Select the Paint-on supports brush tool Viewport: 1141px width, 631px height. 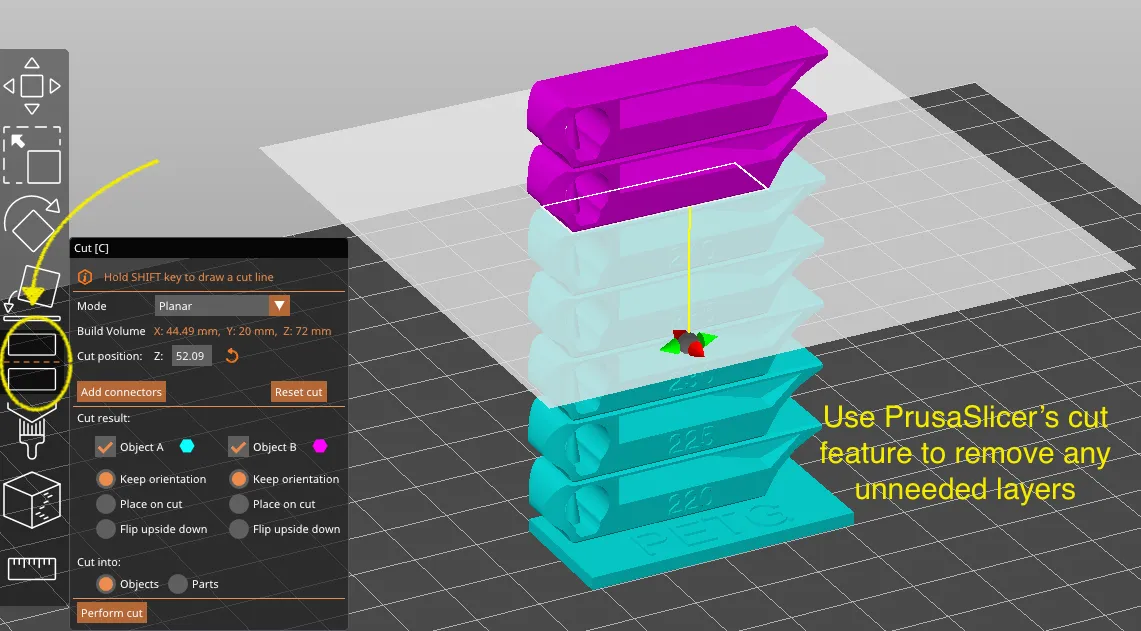tap(33, 432)
